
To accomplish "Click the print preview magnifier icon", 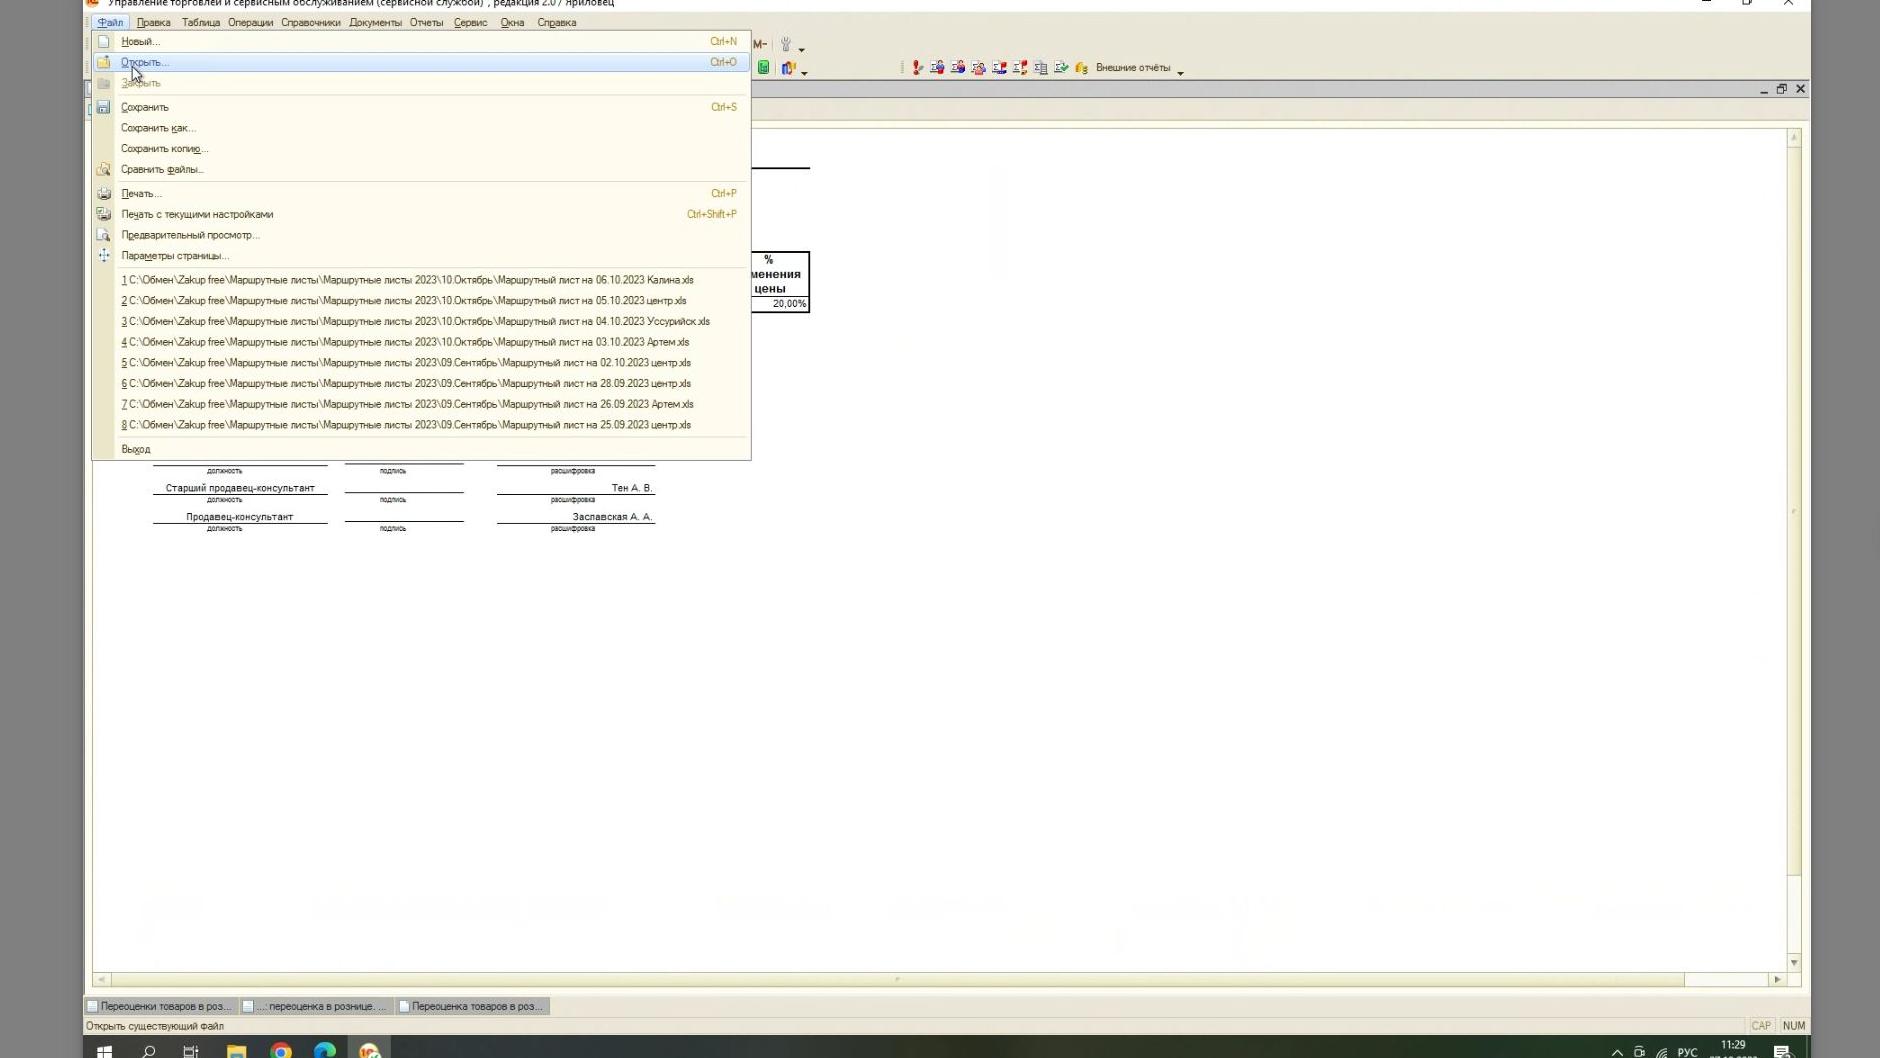I will [x=103, y=235].
